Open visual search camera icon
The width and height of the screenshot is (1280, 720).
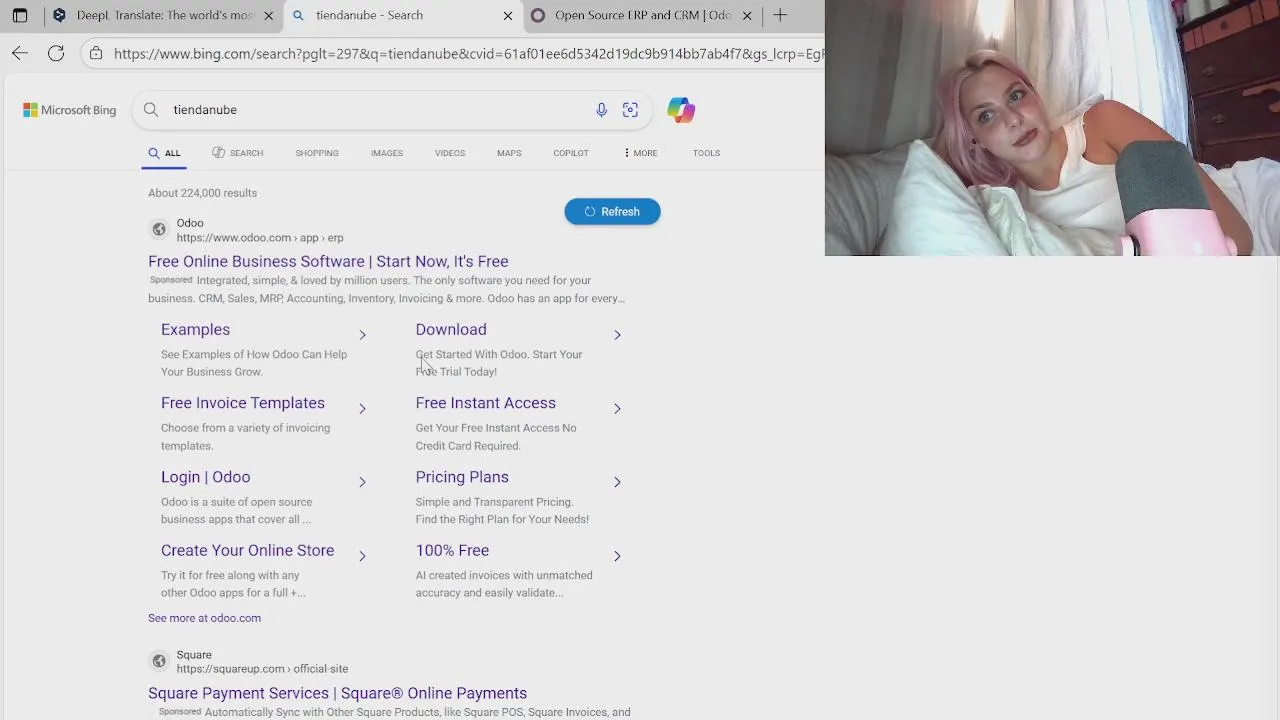[630, 110]
